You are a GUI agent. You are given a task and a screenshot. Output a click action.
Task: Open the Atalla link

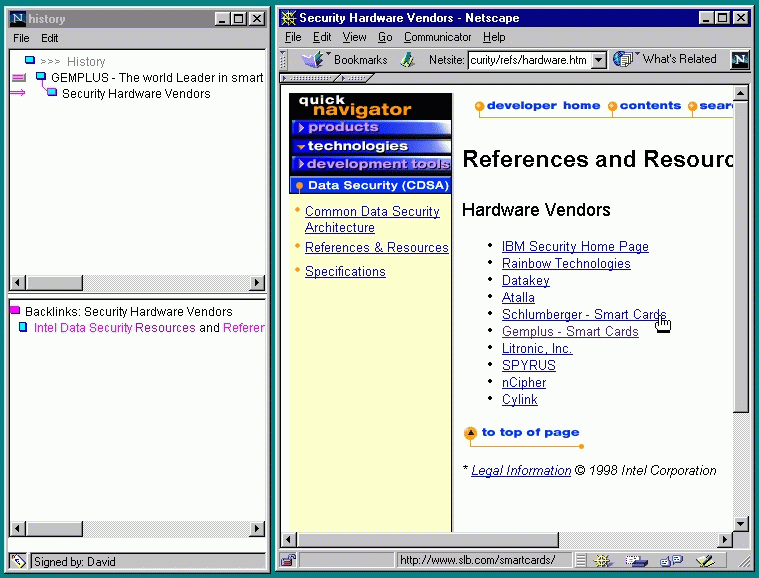coord(518,297)
